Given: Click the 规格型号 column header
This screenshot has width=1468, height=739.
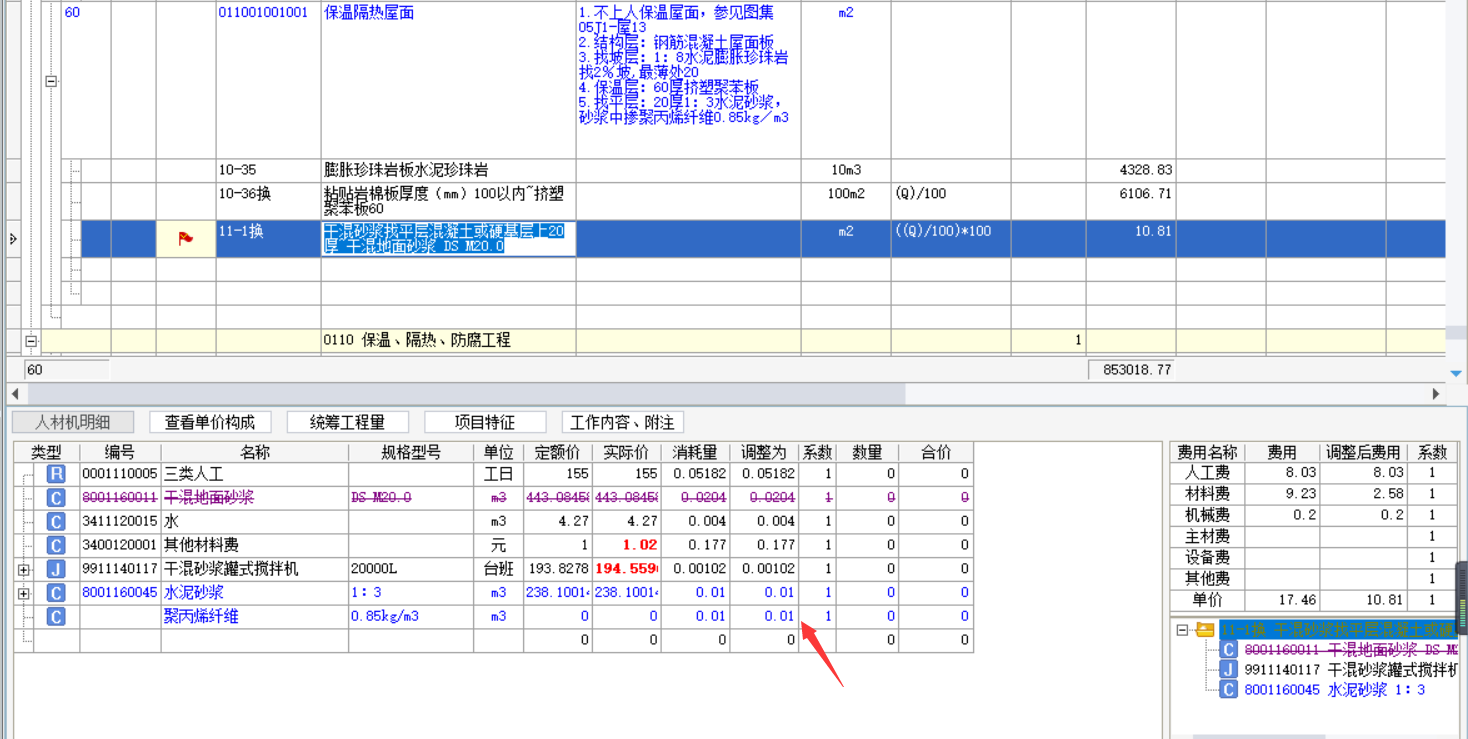Looking at the screenshot, I should point(411,452).
